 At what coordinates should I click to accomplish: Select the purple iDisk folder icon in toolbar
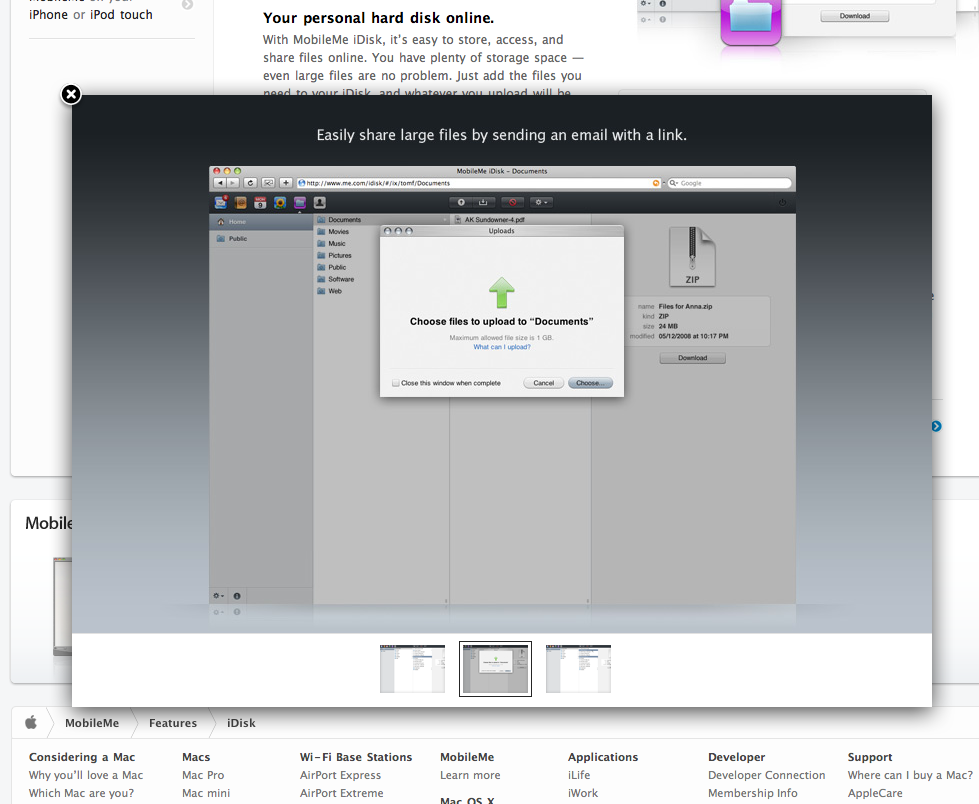[x=300, y=202]
